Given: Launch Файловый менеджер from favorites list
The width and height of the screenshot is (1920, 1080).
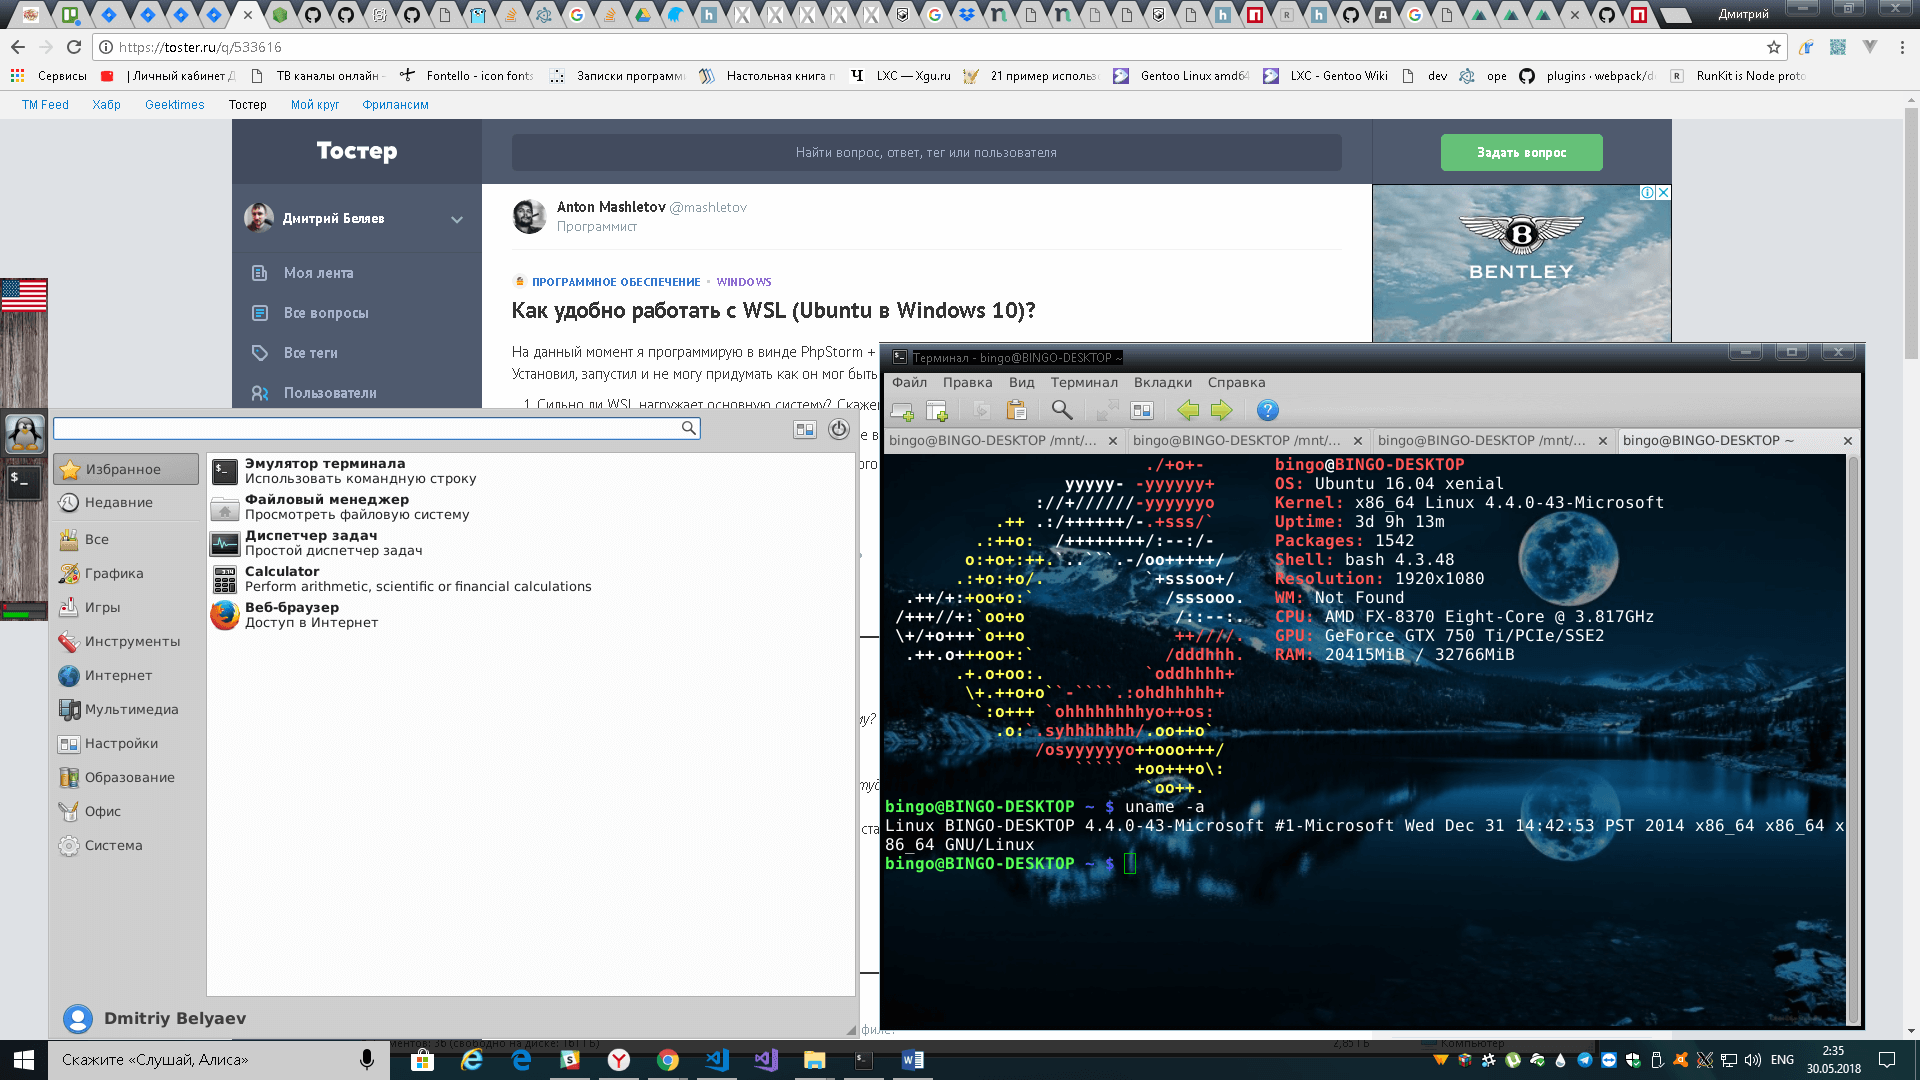Looking at the screenshot, I should pyautogui.click(x=530, y=507).
